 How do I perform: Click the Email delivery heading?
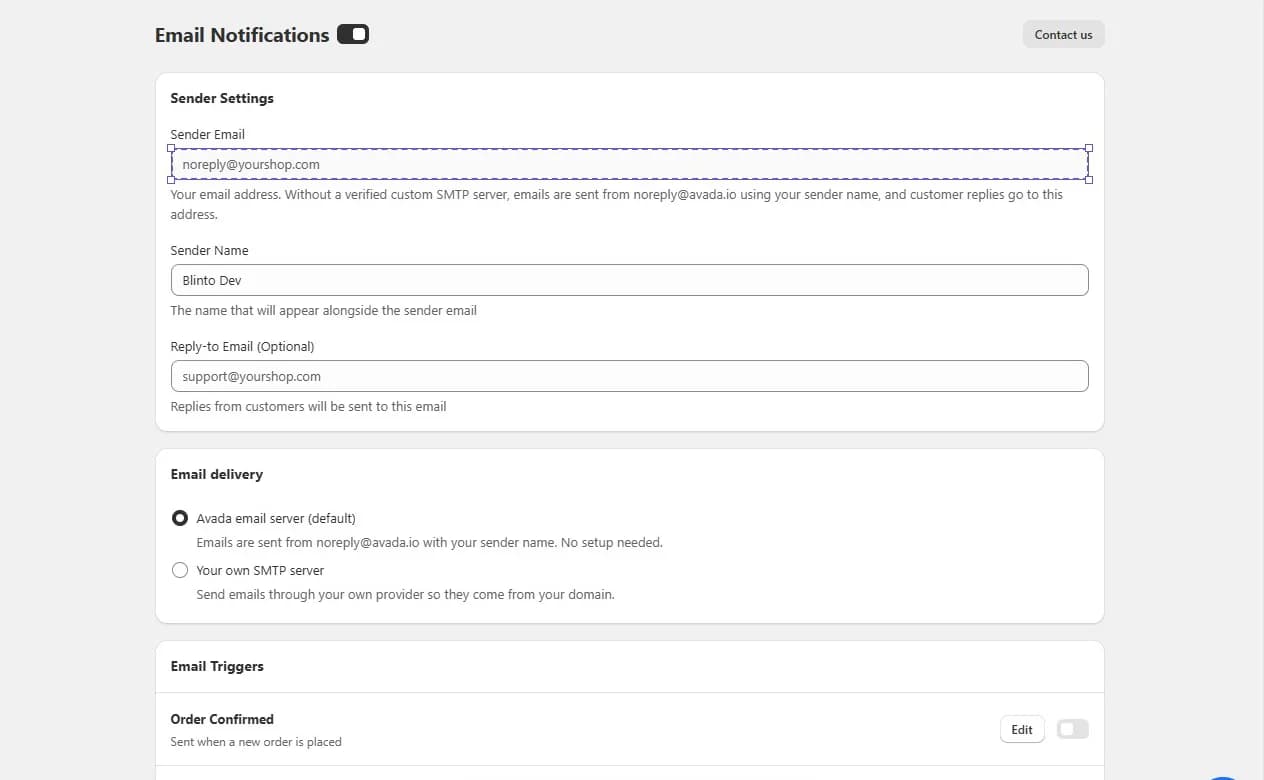coord(217,474)
